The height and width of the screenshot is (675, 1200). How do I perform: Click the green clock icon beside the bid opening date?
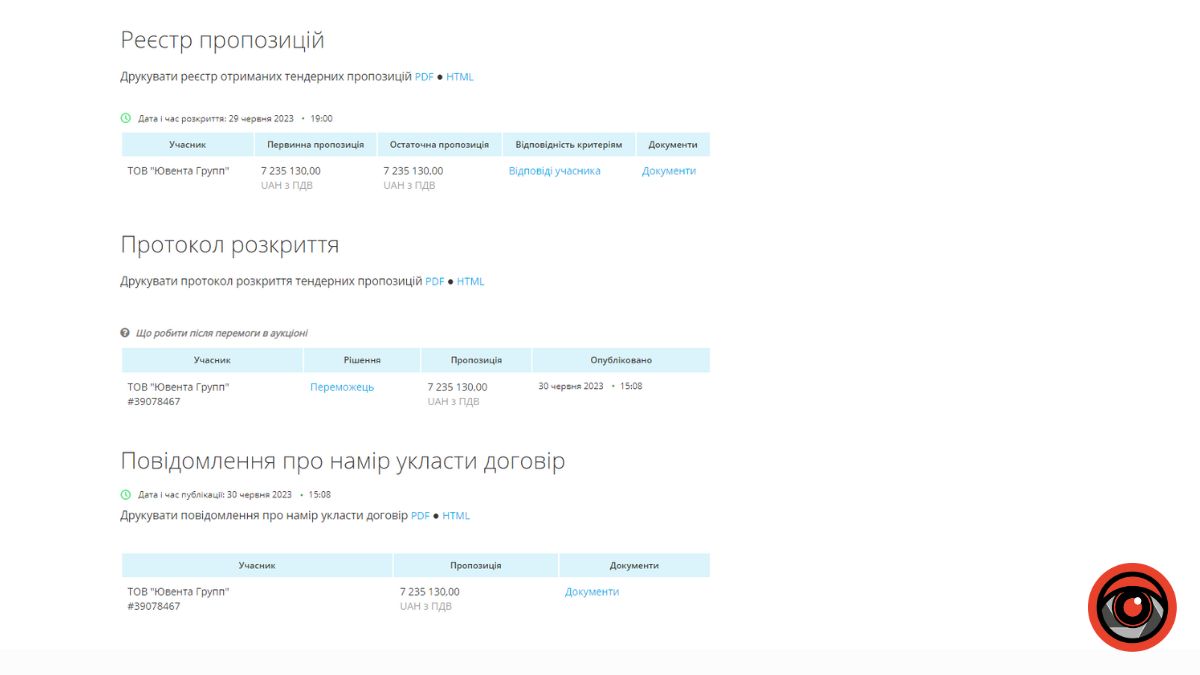click(x=126, y=118)
